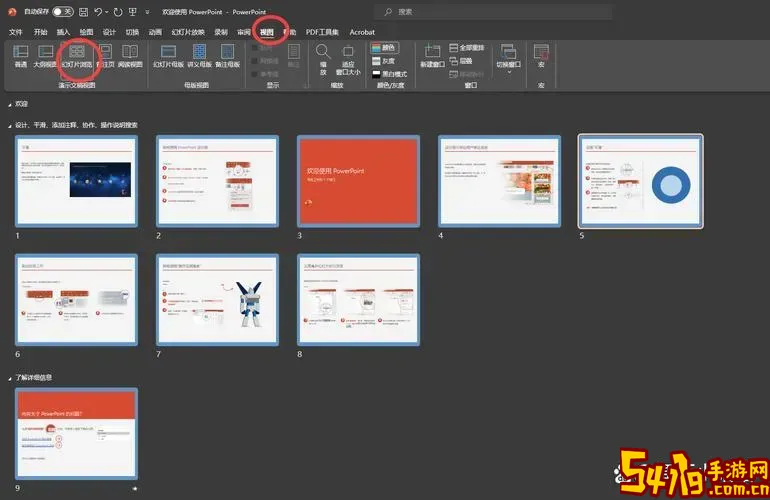770x500 pixels.
Task: Open the Transitions (切换) tab
Action: pyautogui.click(x=132, y=32)
